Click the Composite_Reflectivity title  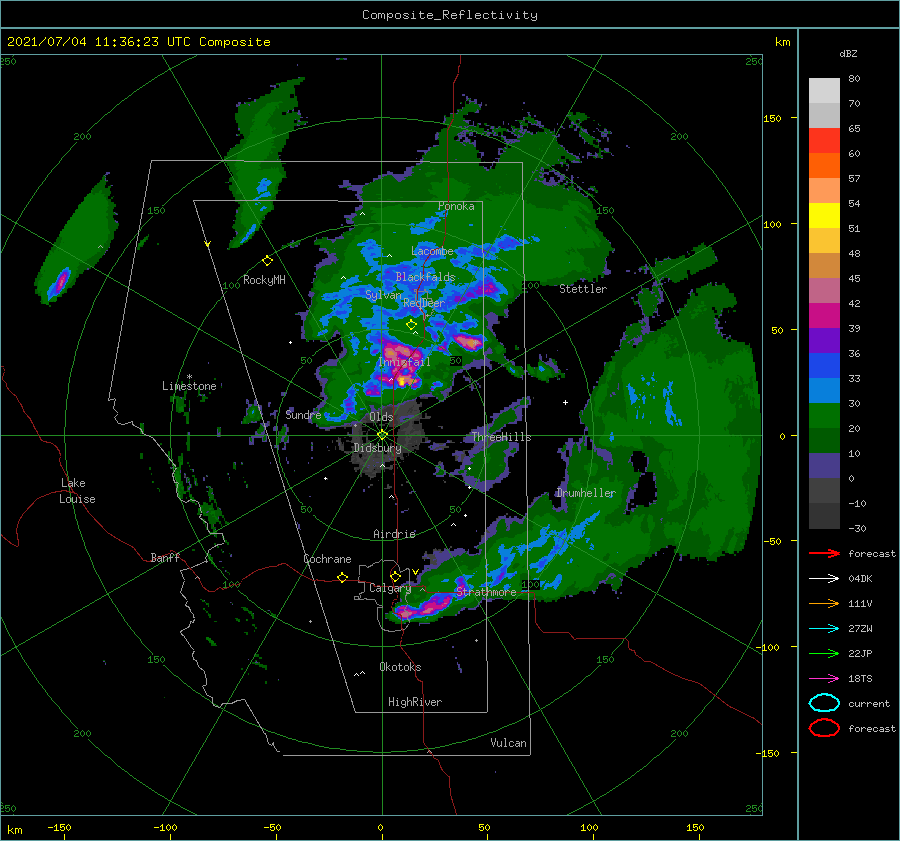pos(449,15)
